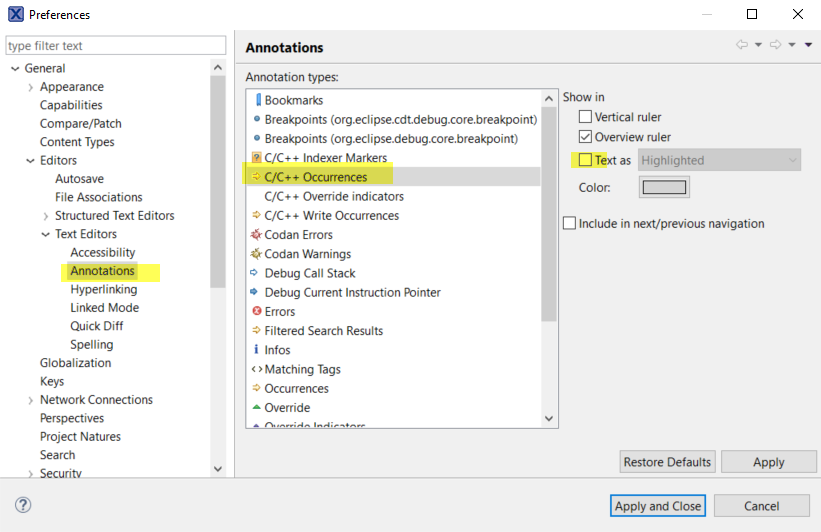Collapse the Text Editors tree node

46,234
